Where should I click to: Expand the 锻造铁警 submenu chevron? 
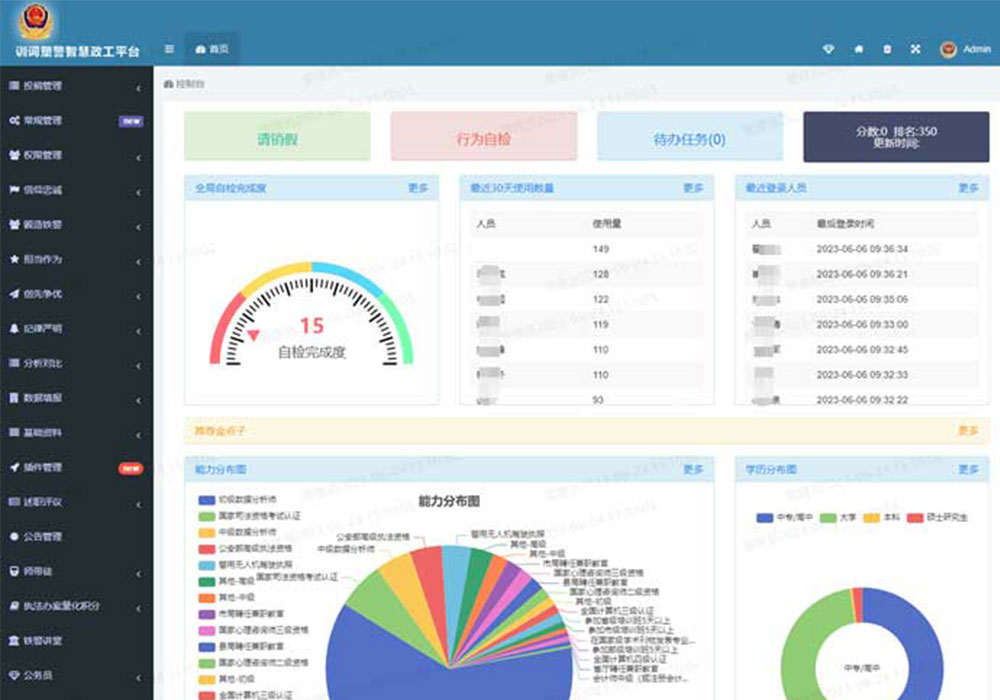click(x=138, y=226)
